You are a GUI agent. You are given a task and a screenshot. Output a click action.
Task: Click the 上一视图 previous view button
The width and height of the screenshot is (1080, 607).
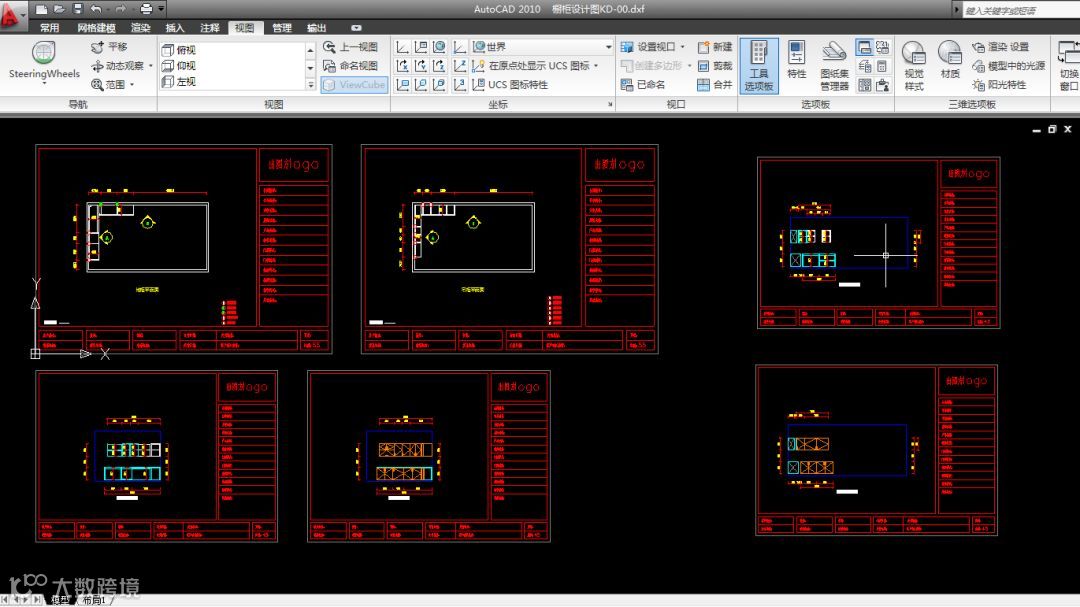coord(351,47)
